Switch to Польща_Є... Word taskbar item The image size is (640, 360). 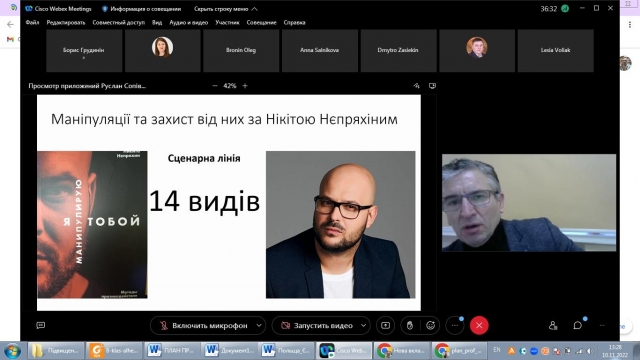pos(287,351)
